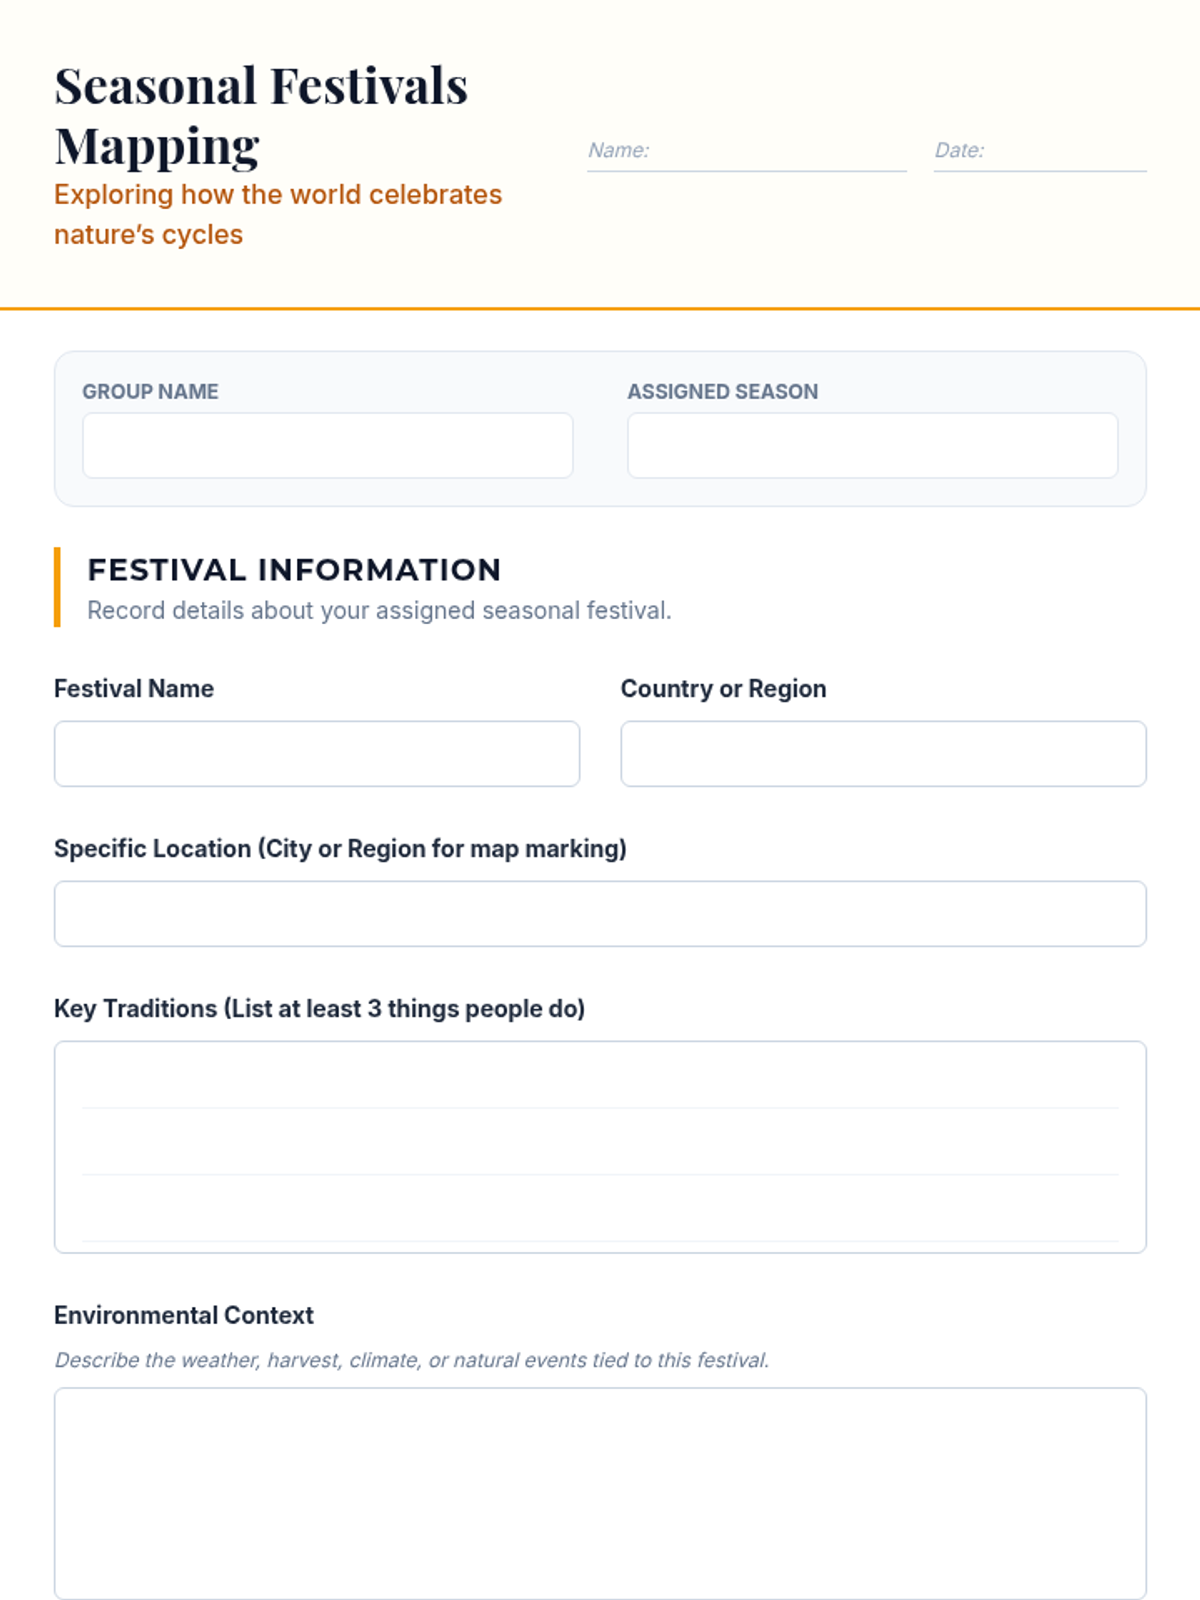
Task: Click into the Festival Name field
Action: [317, 753]
